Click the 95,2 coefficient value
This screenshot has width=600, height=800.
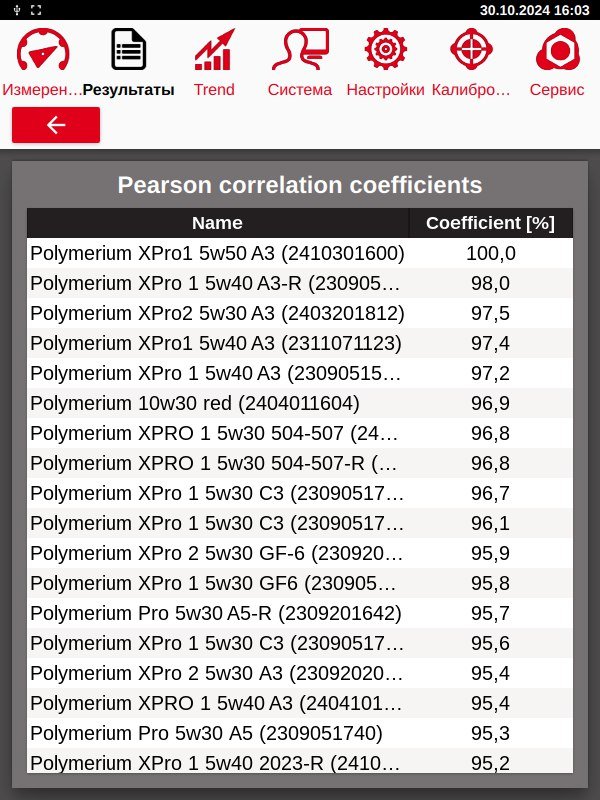[x=491, y=763]
